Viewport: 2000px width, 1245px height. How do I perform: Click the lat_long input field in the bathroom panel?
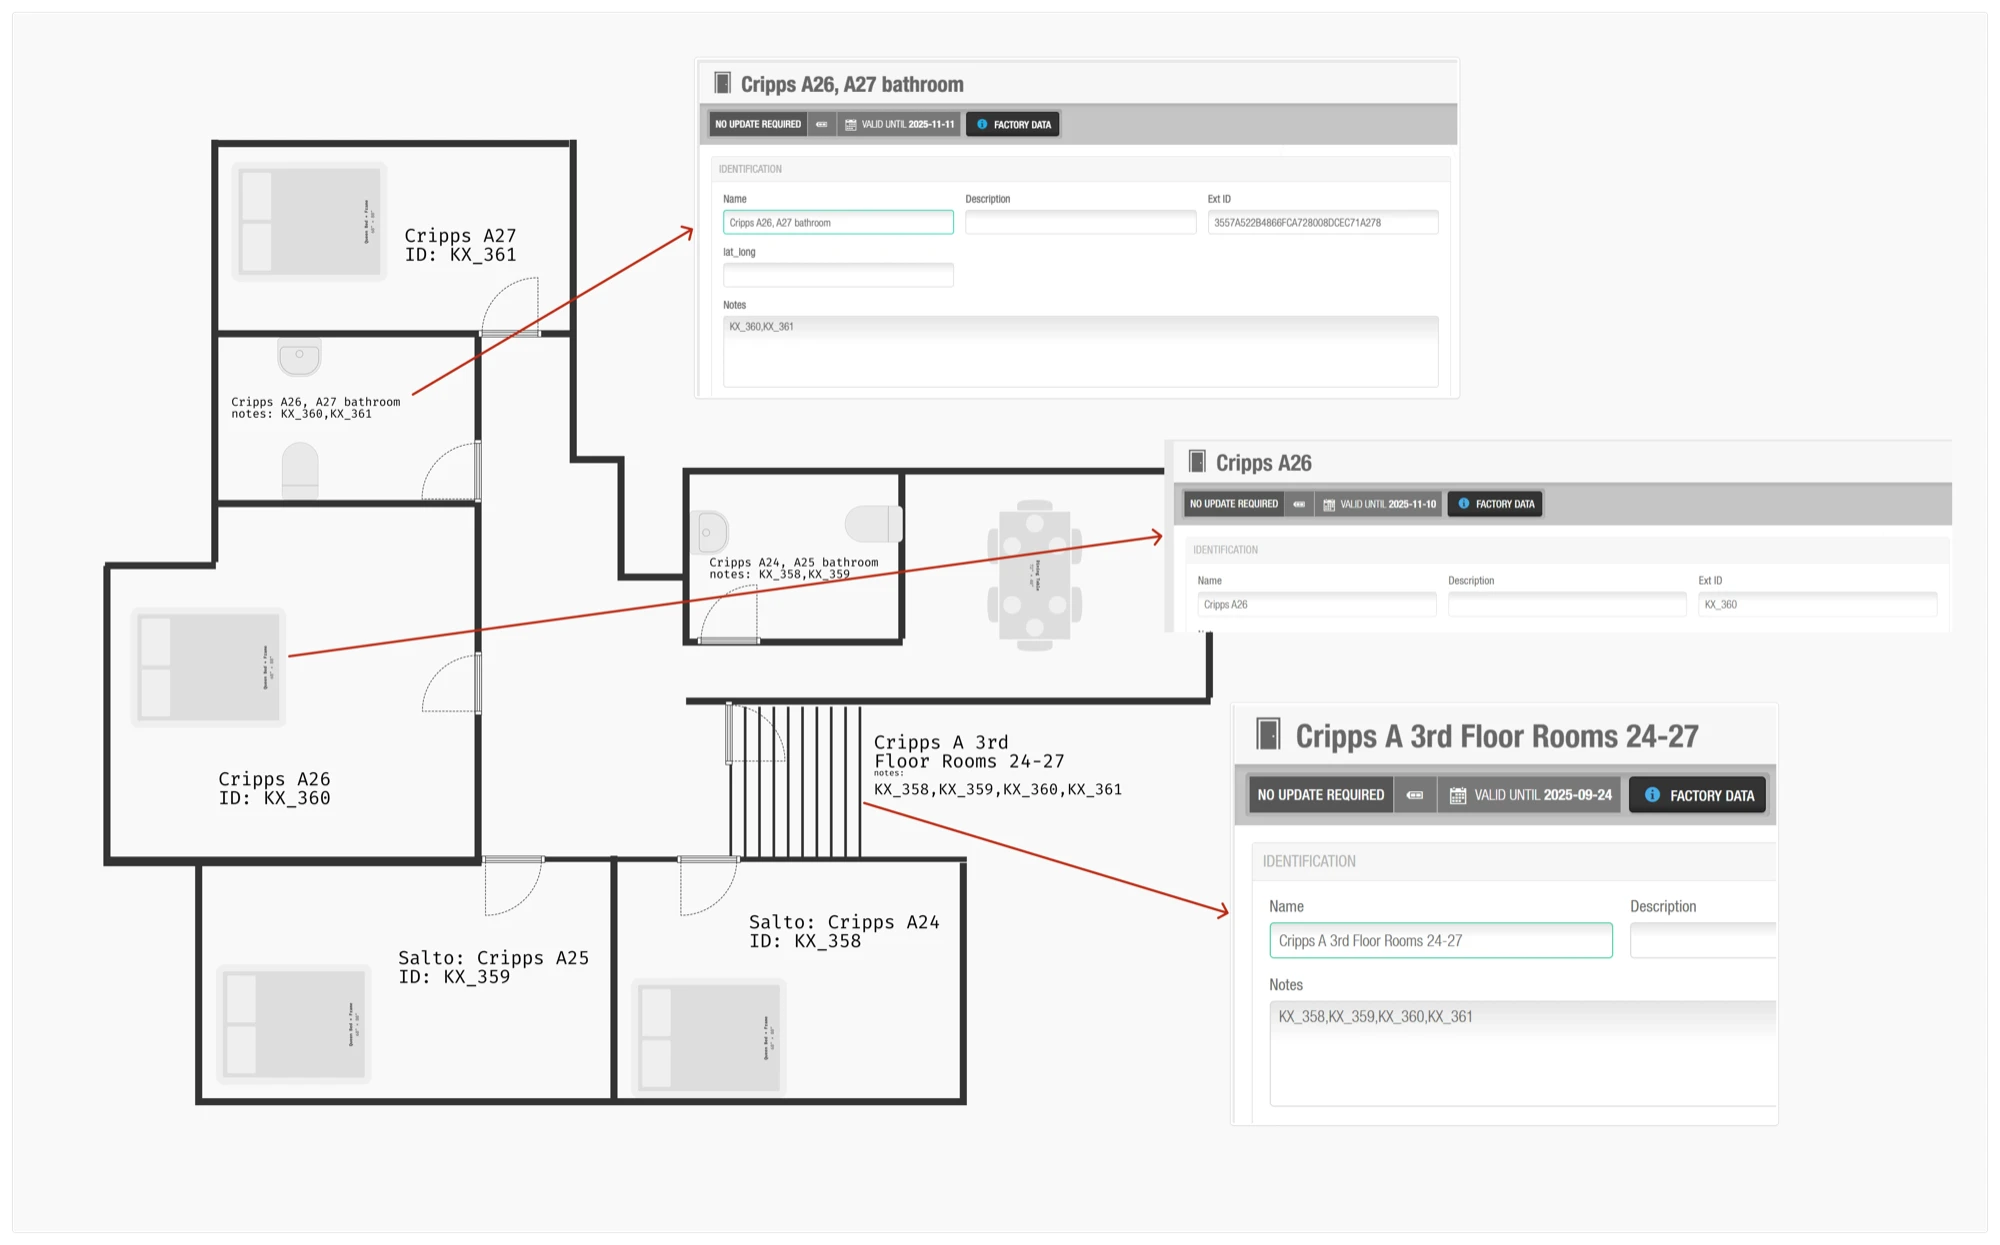point(838,274)
